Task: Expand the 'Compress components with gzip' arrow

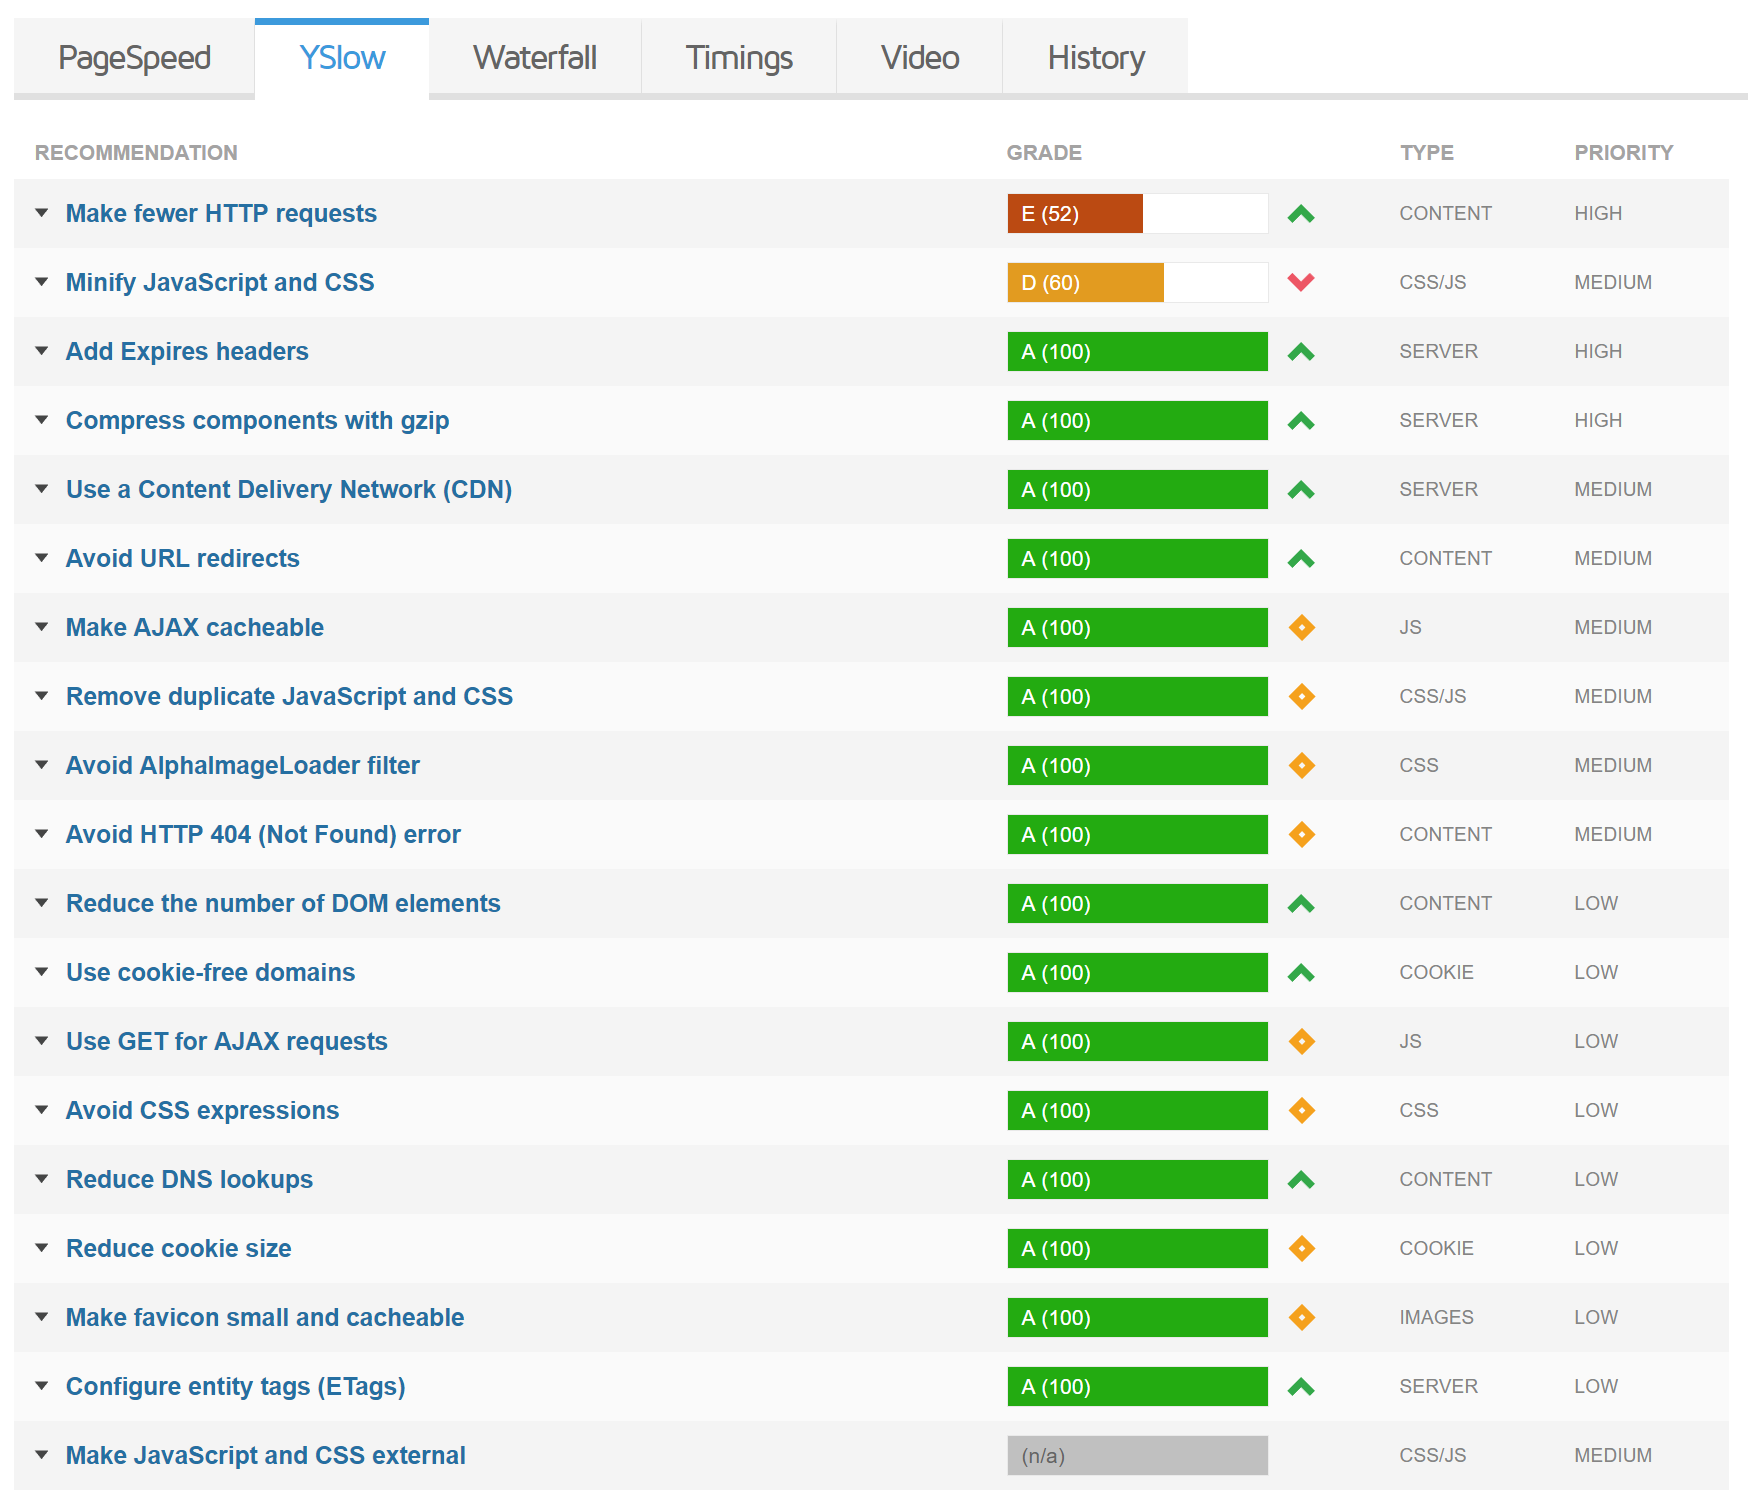Action: 42,420
